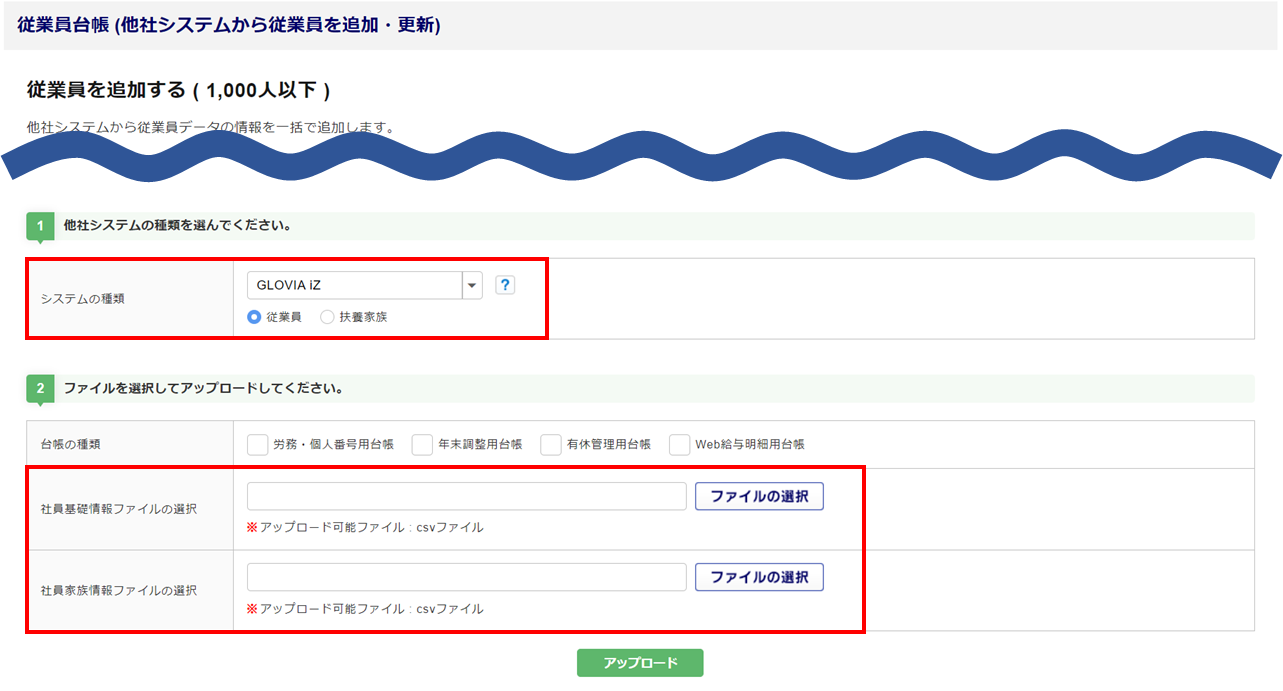Viewport: 1283px width, 691px height.
Task: Expand the system type dropdown arrow
Action: pos(472,285)
